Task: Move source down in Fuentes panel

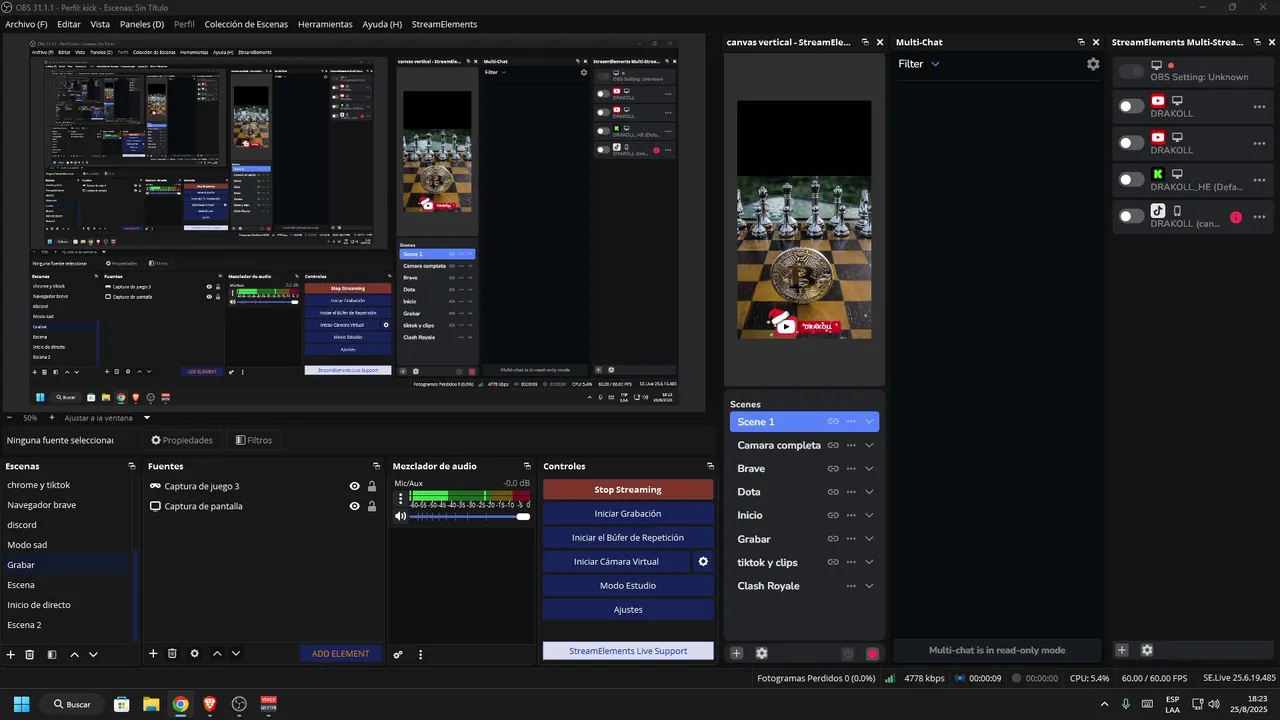Action: [236, 653]
